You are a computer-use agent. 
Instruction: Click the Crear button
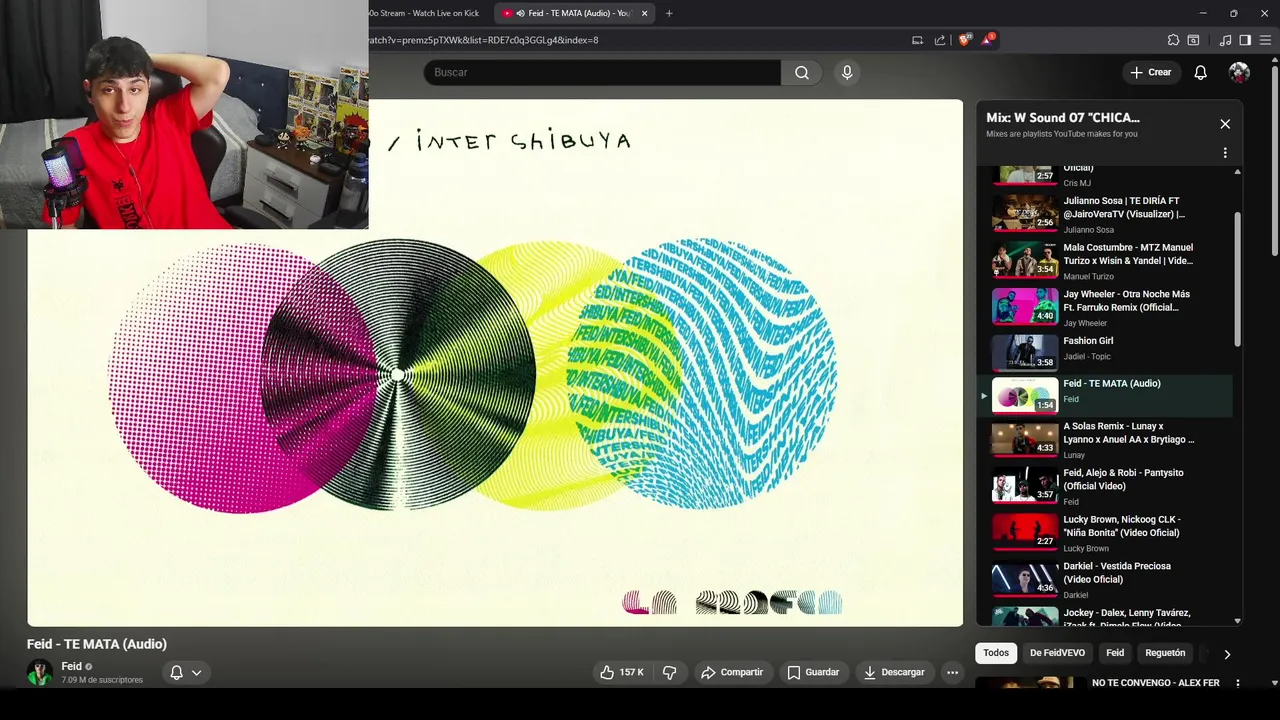point(1151,72)
